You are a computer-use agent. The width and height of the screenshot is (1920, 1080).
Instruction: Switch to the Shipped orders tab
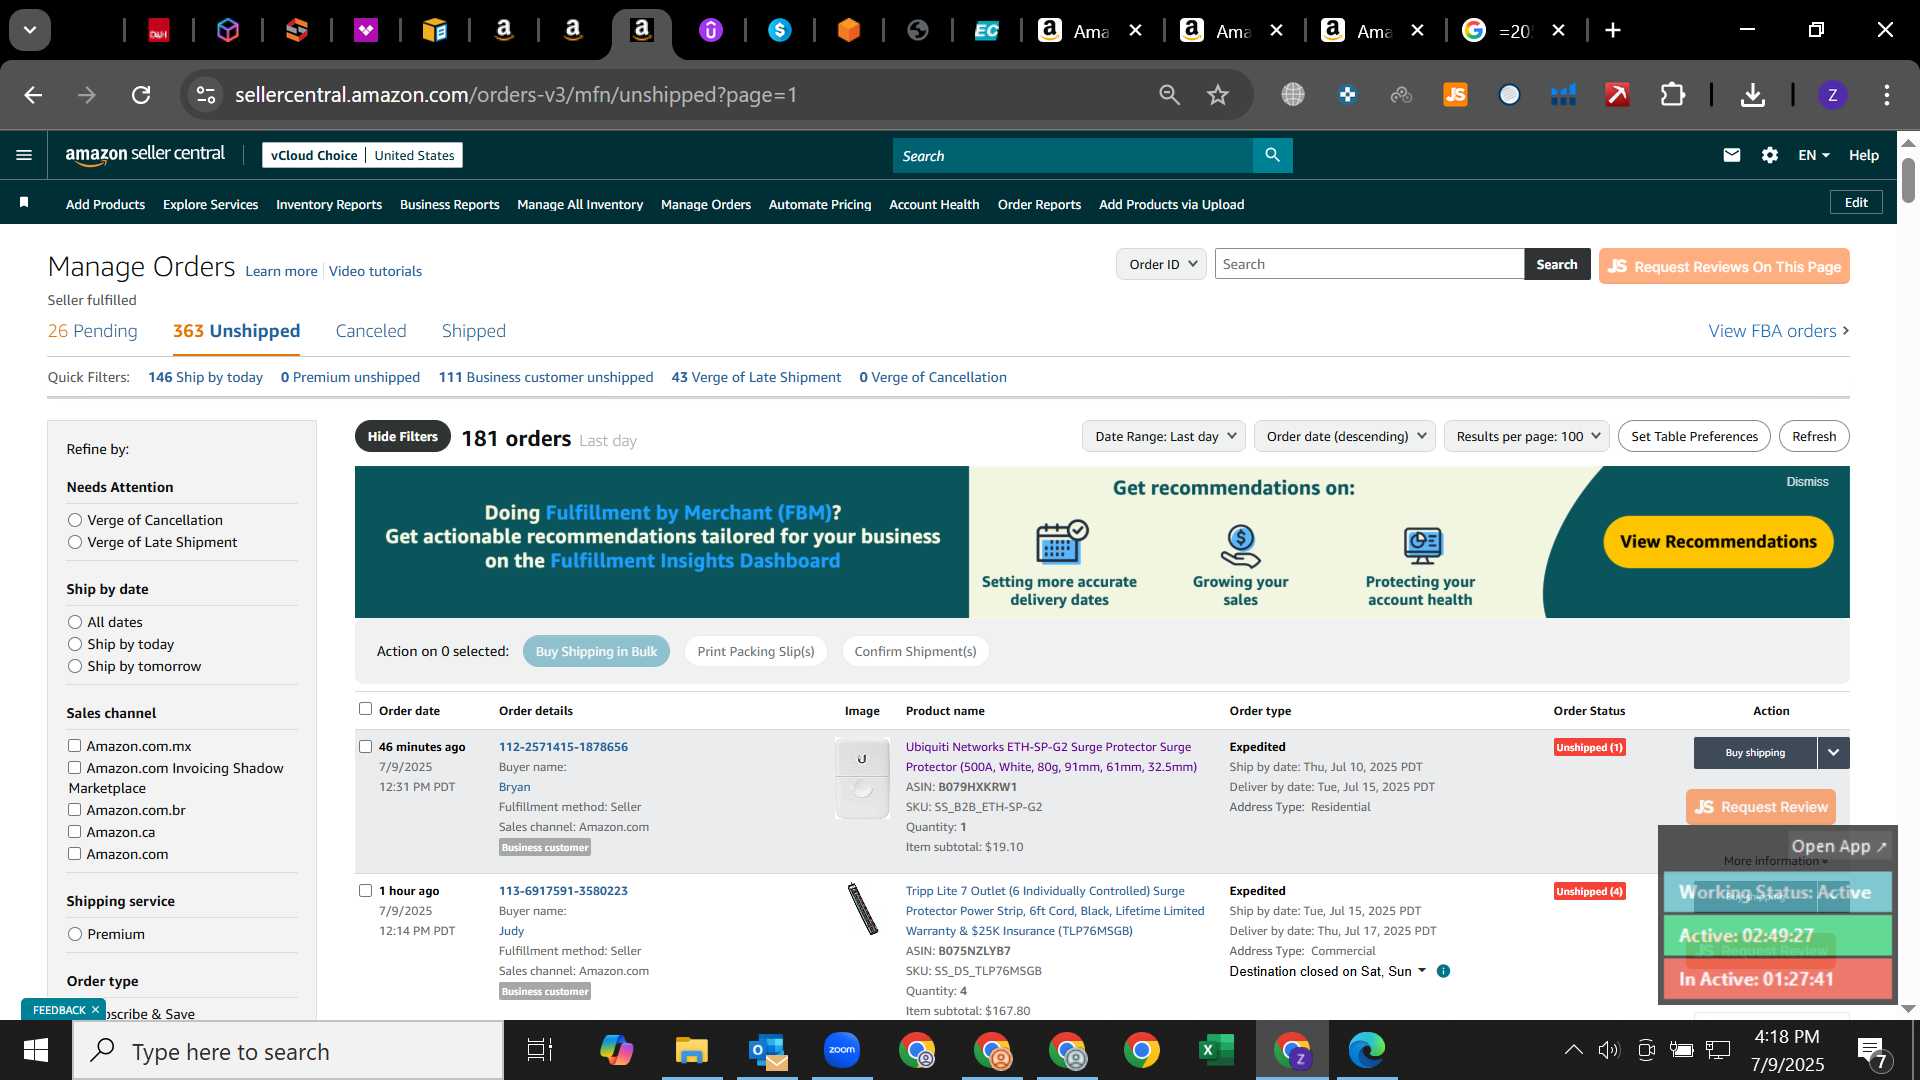[x=474, y=331]
